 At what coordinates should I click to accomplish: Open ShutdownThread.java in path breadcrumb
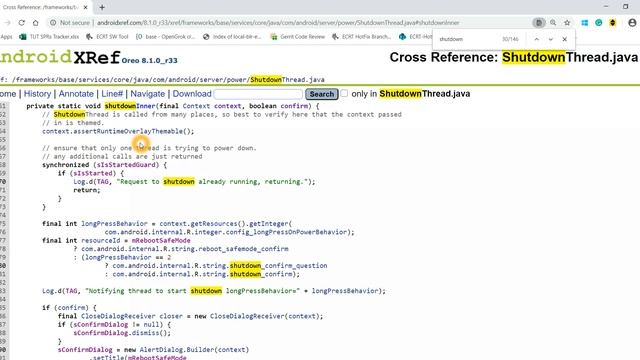(287, 80)
